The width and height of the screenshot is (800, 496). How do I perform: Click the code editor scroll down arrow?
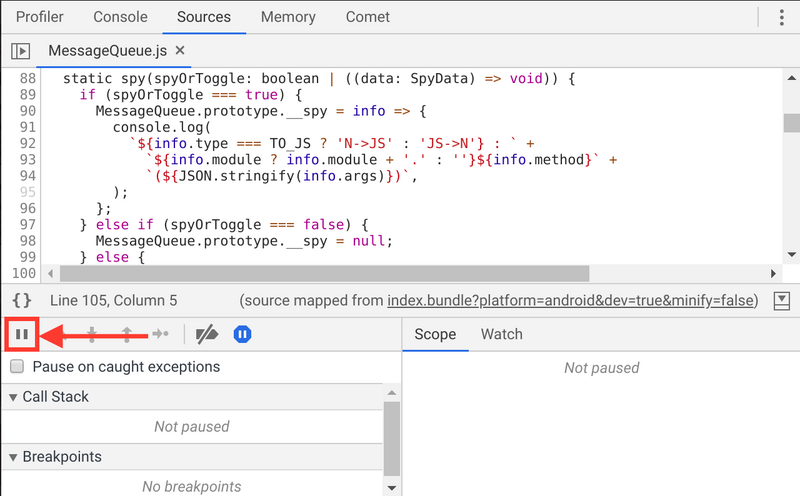(791, 254)
